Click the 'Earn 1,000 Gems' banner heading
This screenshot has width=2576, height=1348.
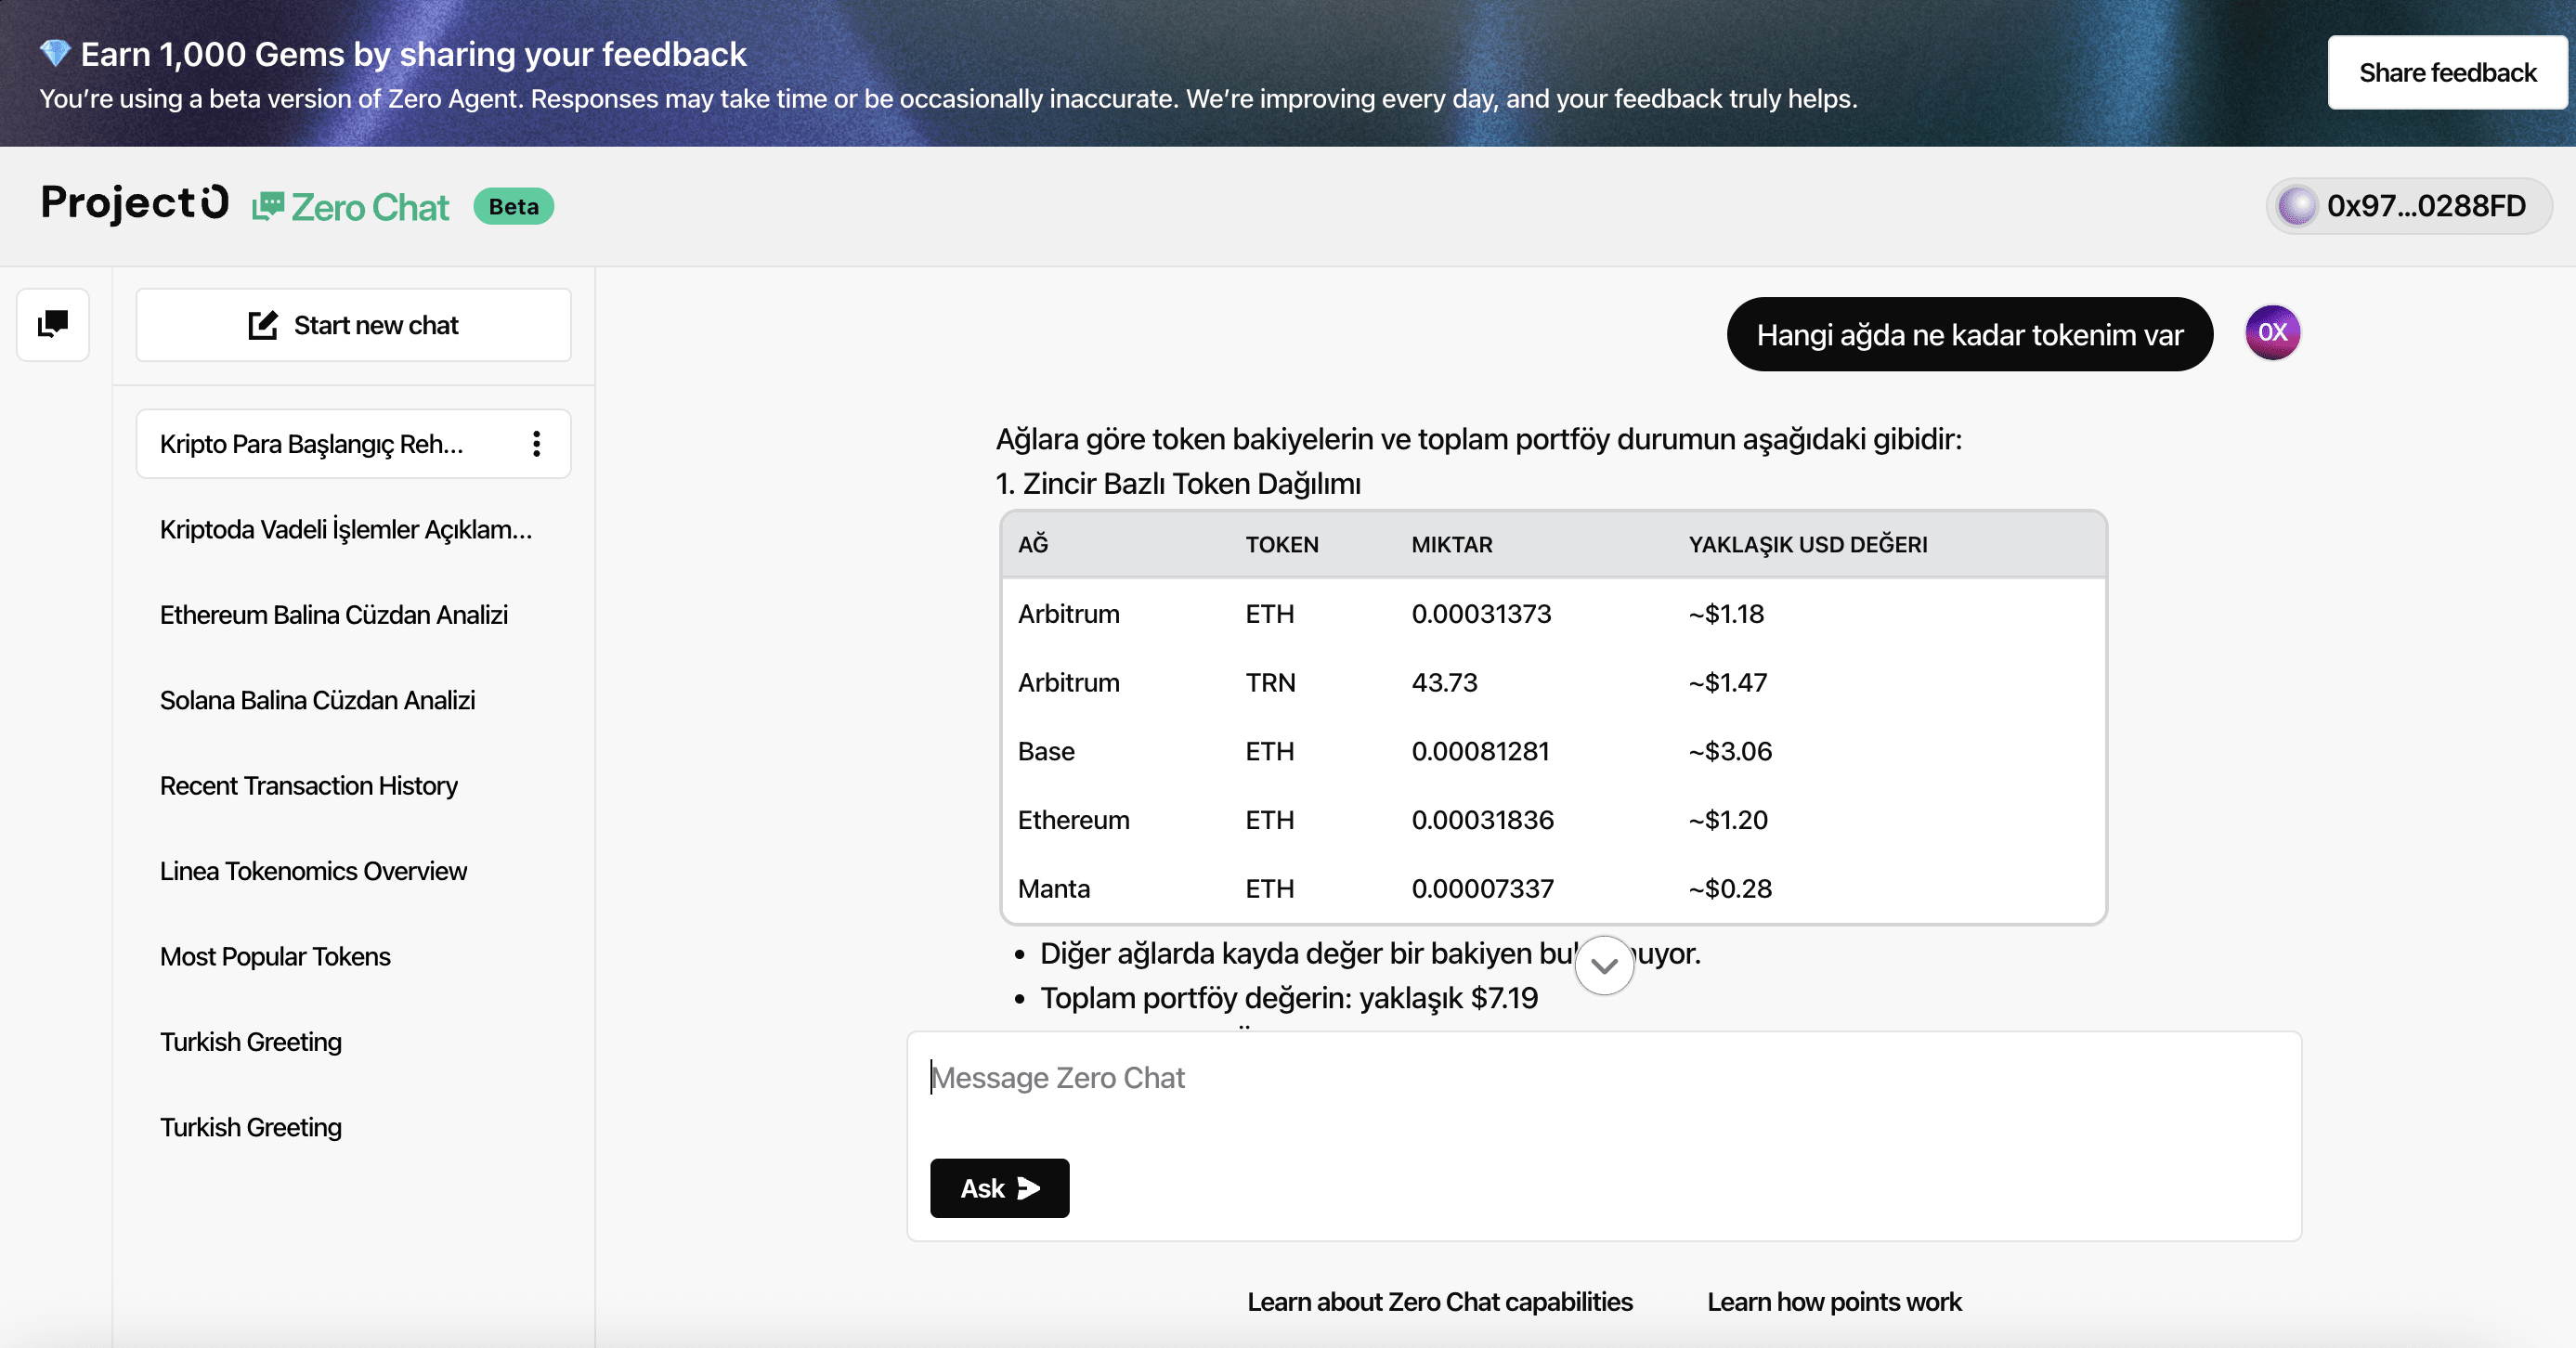point(413,53)
